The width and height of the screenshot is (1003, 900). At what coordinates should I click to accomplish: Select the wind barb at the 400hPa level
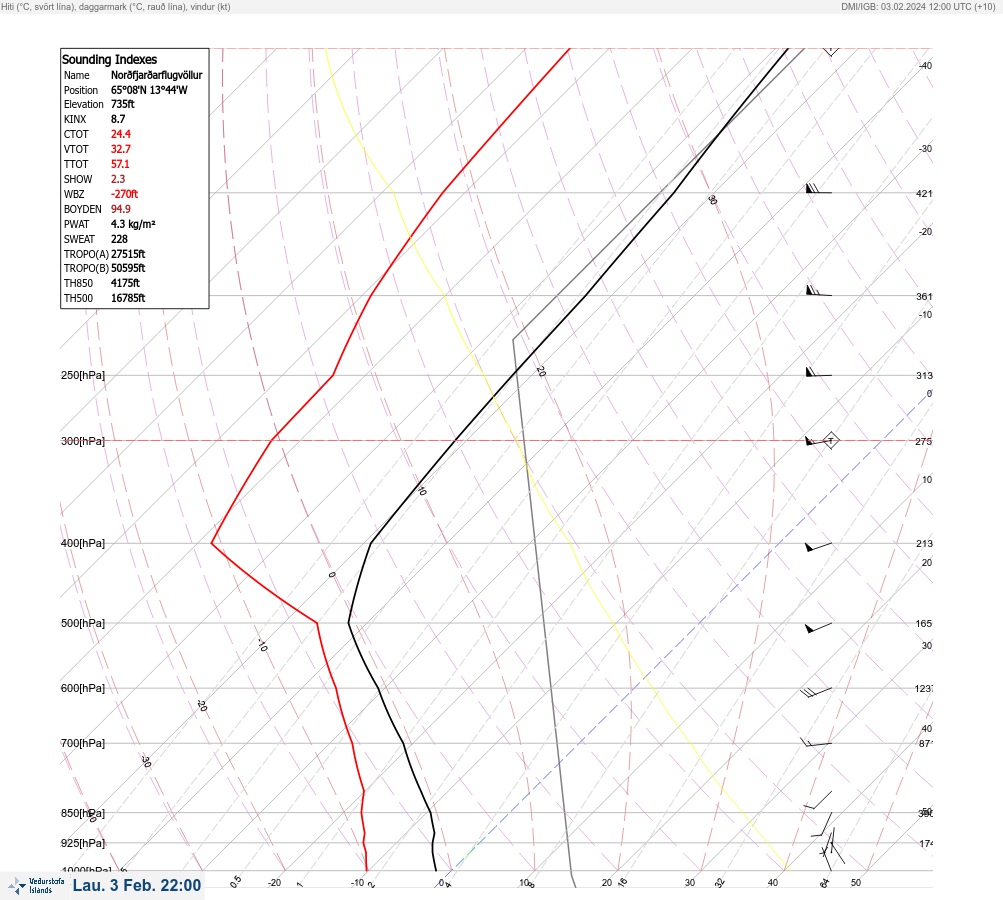click(819, 547)
